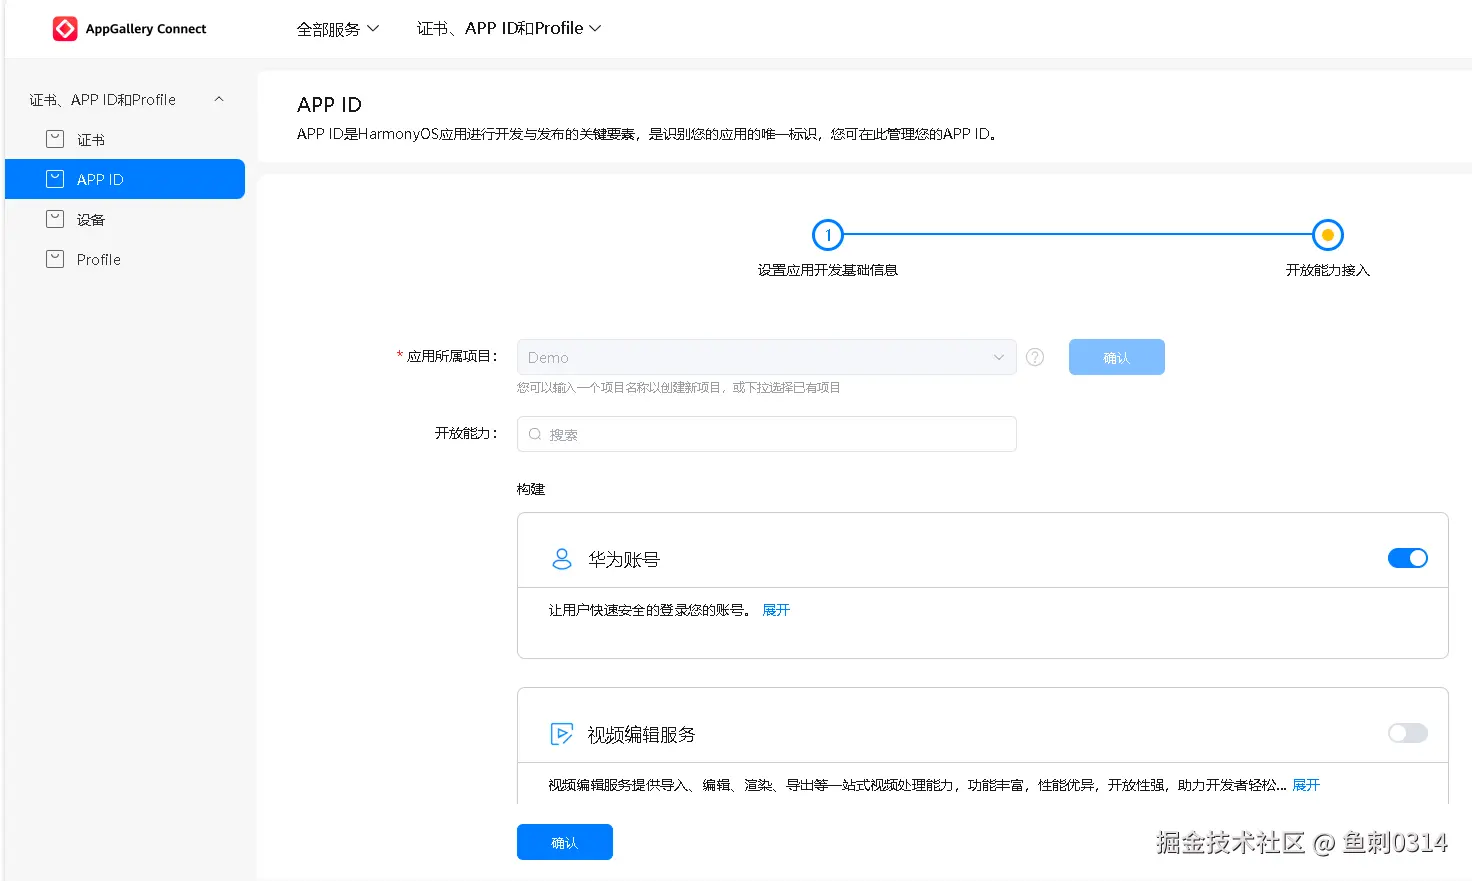Click the 构建 section label
The width and height of the screenshot is (1472, 881).
pos(531,489)
